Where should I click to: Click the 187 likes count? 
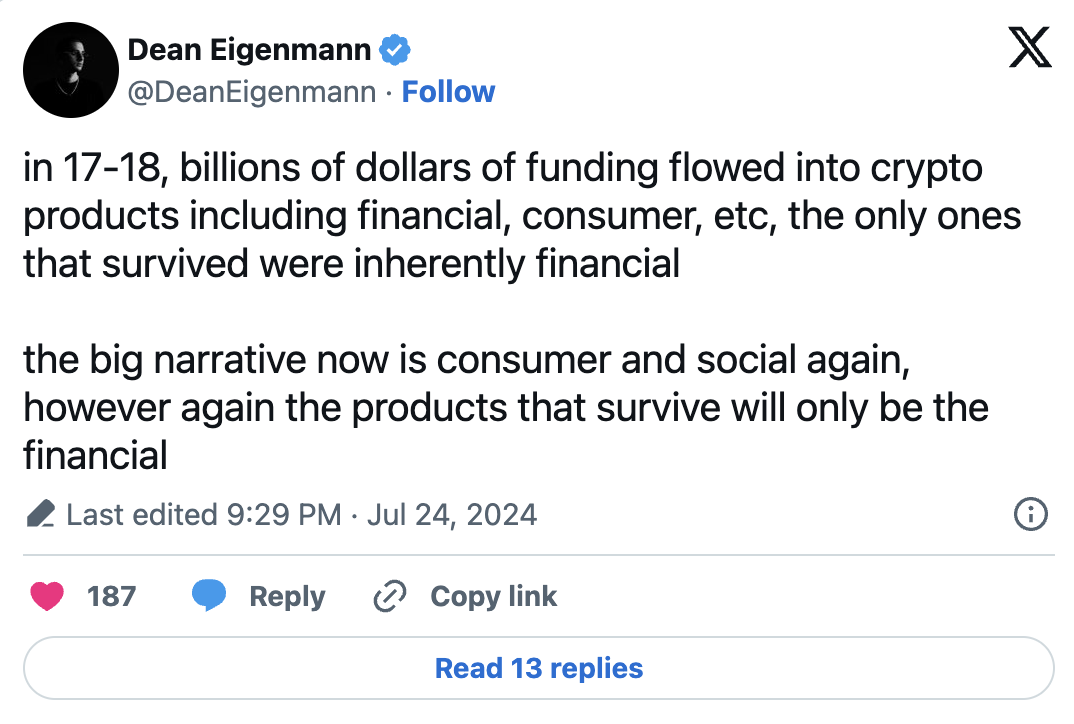tap(111, 597)
